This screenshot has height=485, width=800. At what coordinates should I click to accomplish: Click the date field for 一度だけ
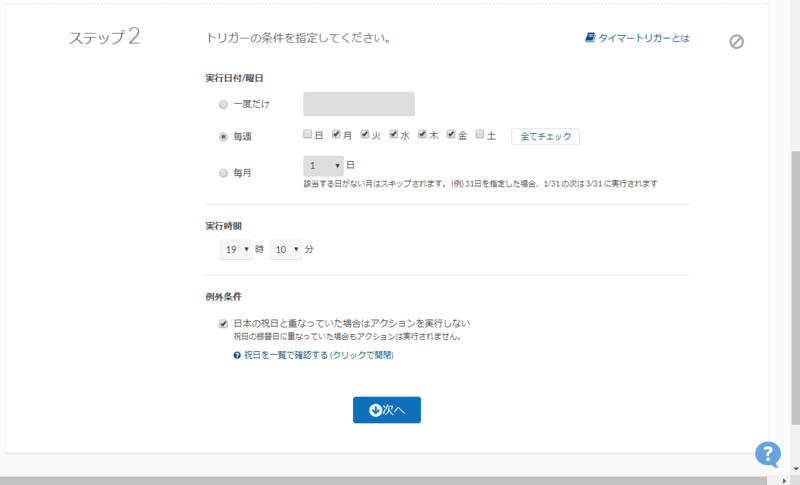pos(359,104)
